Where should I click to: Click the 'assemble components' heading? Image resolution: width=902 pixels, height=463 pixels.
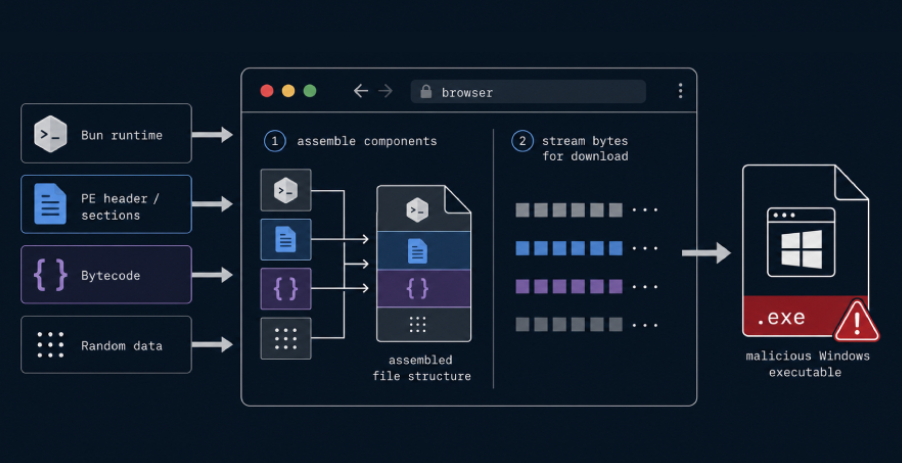[367, 141]
